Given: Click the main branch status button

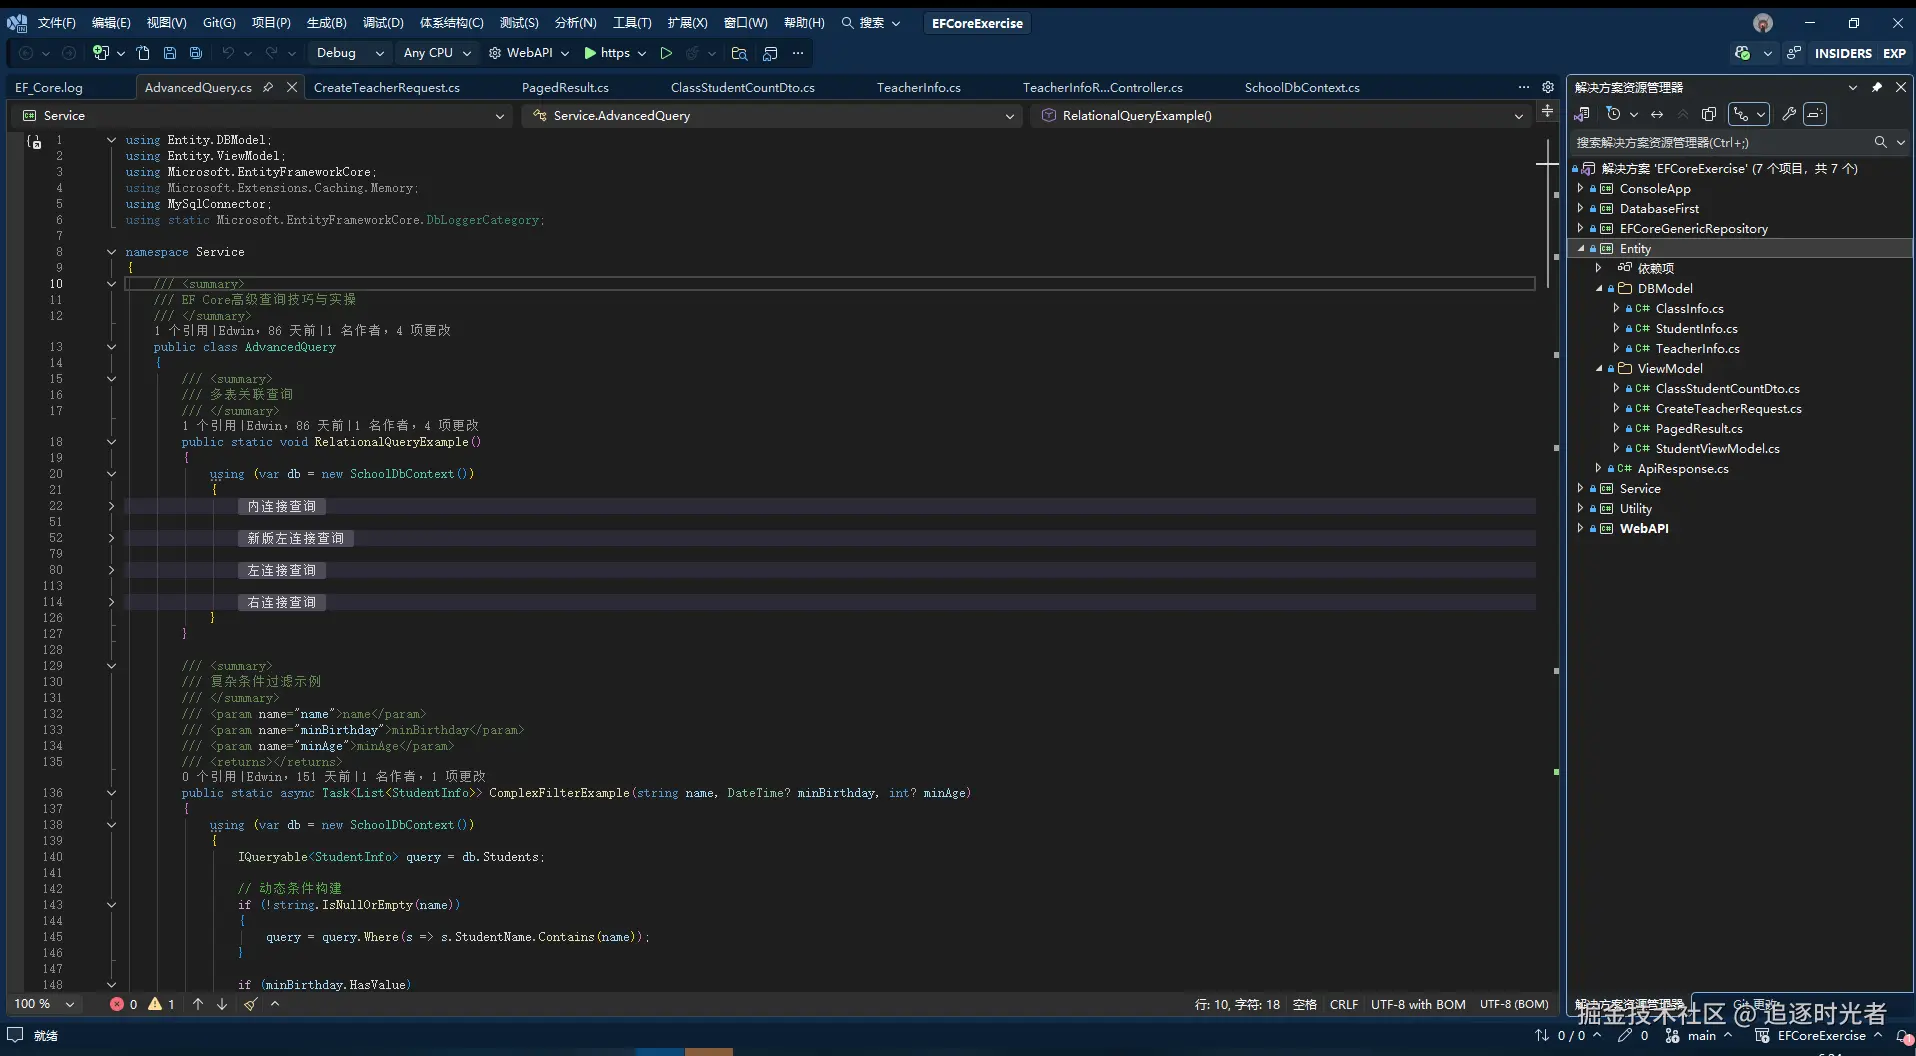Looking at the screenshot, I should (x=1698, y=1036).
